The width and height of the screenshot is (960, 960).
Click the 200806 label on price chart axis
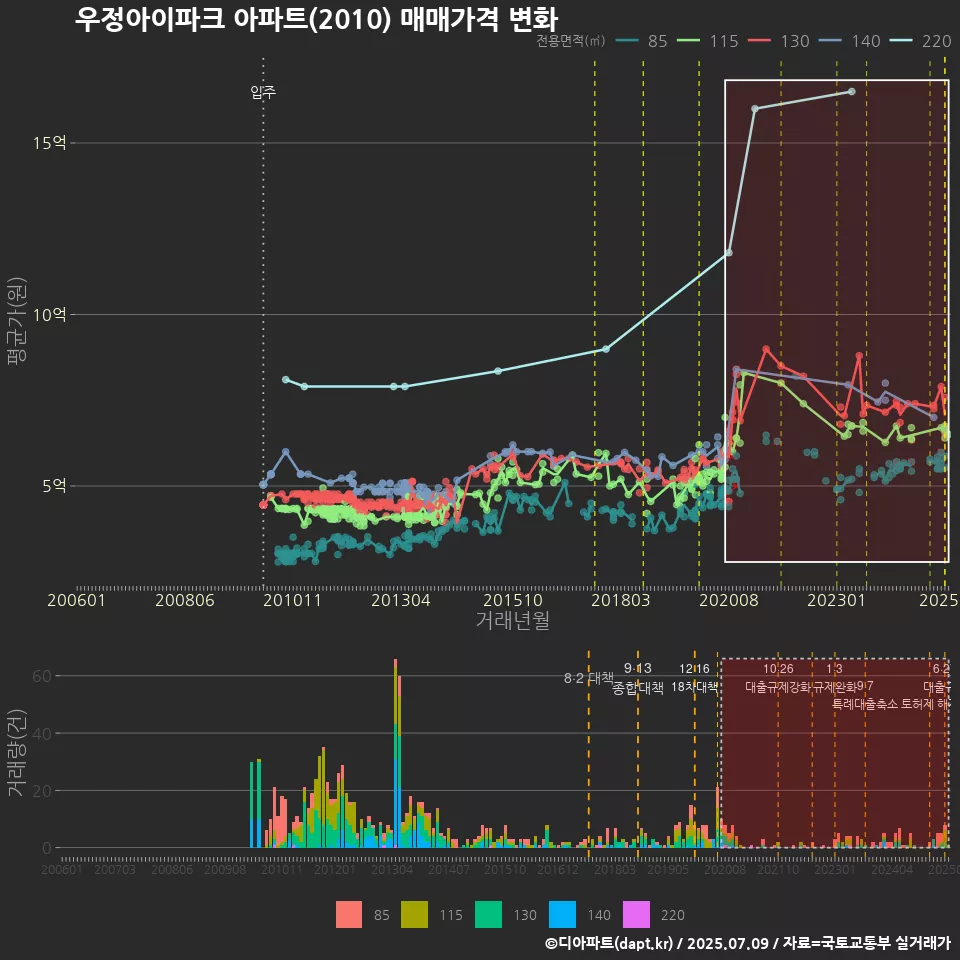(185, 600)
